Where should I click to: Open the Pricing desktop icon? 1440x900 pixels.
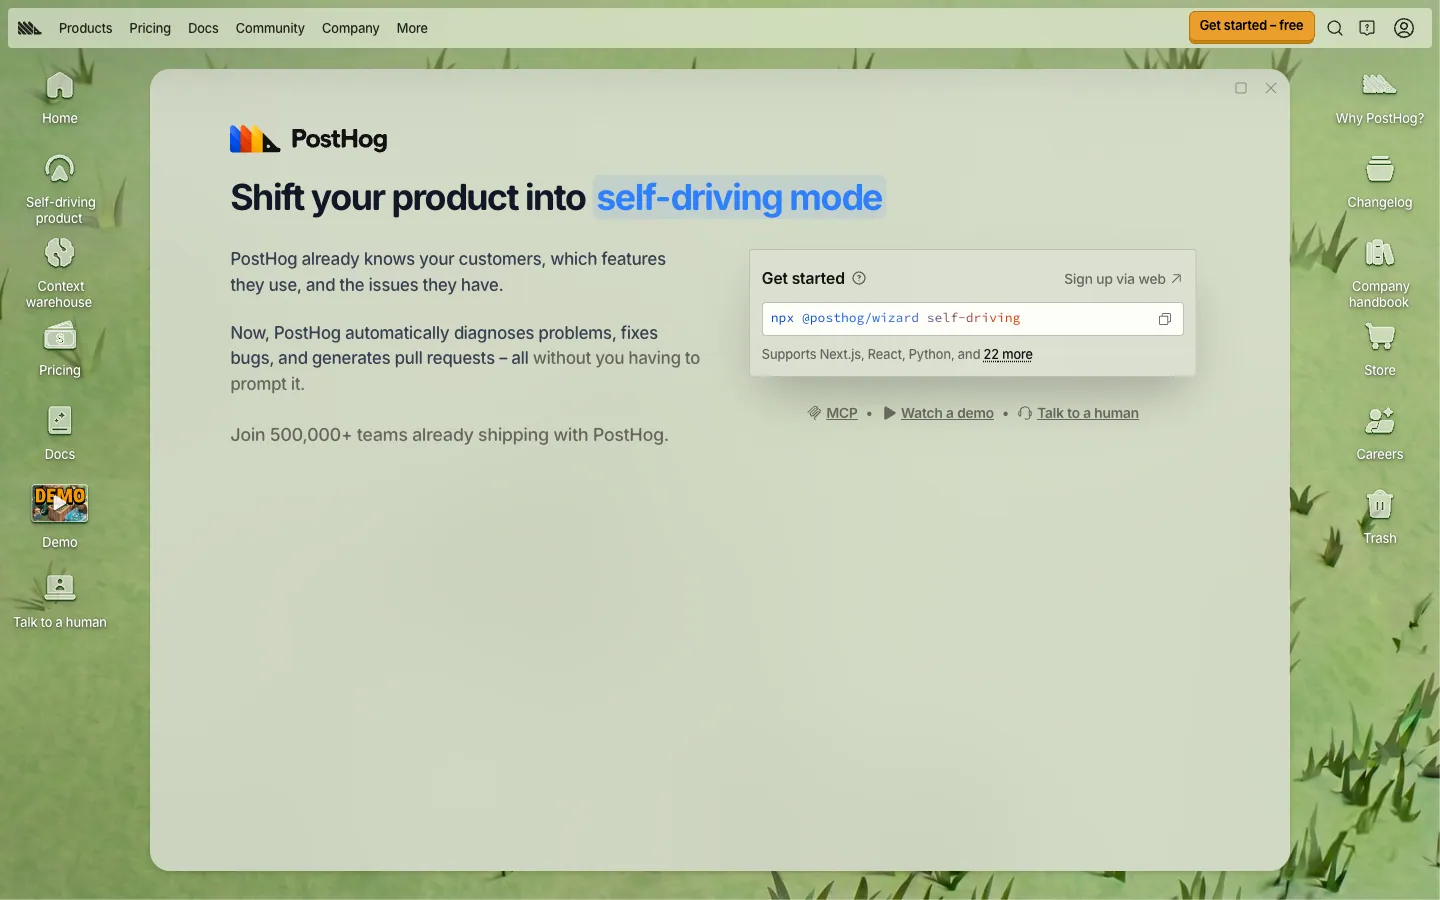60,349
